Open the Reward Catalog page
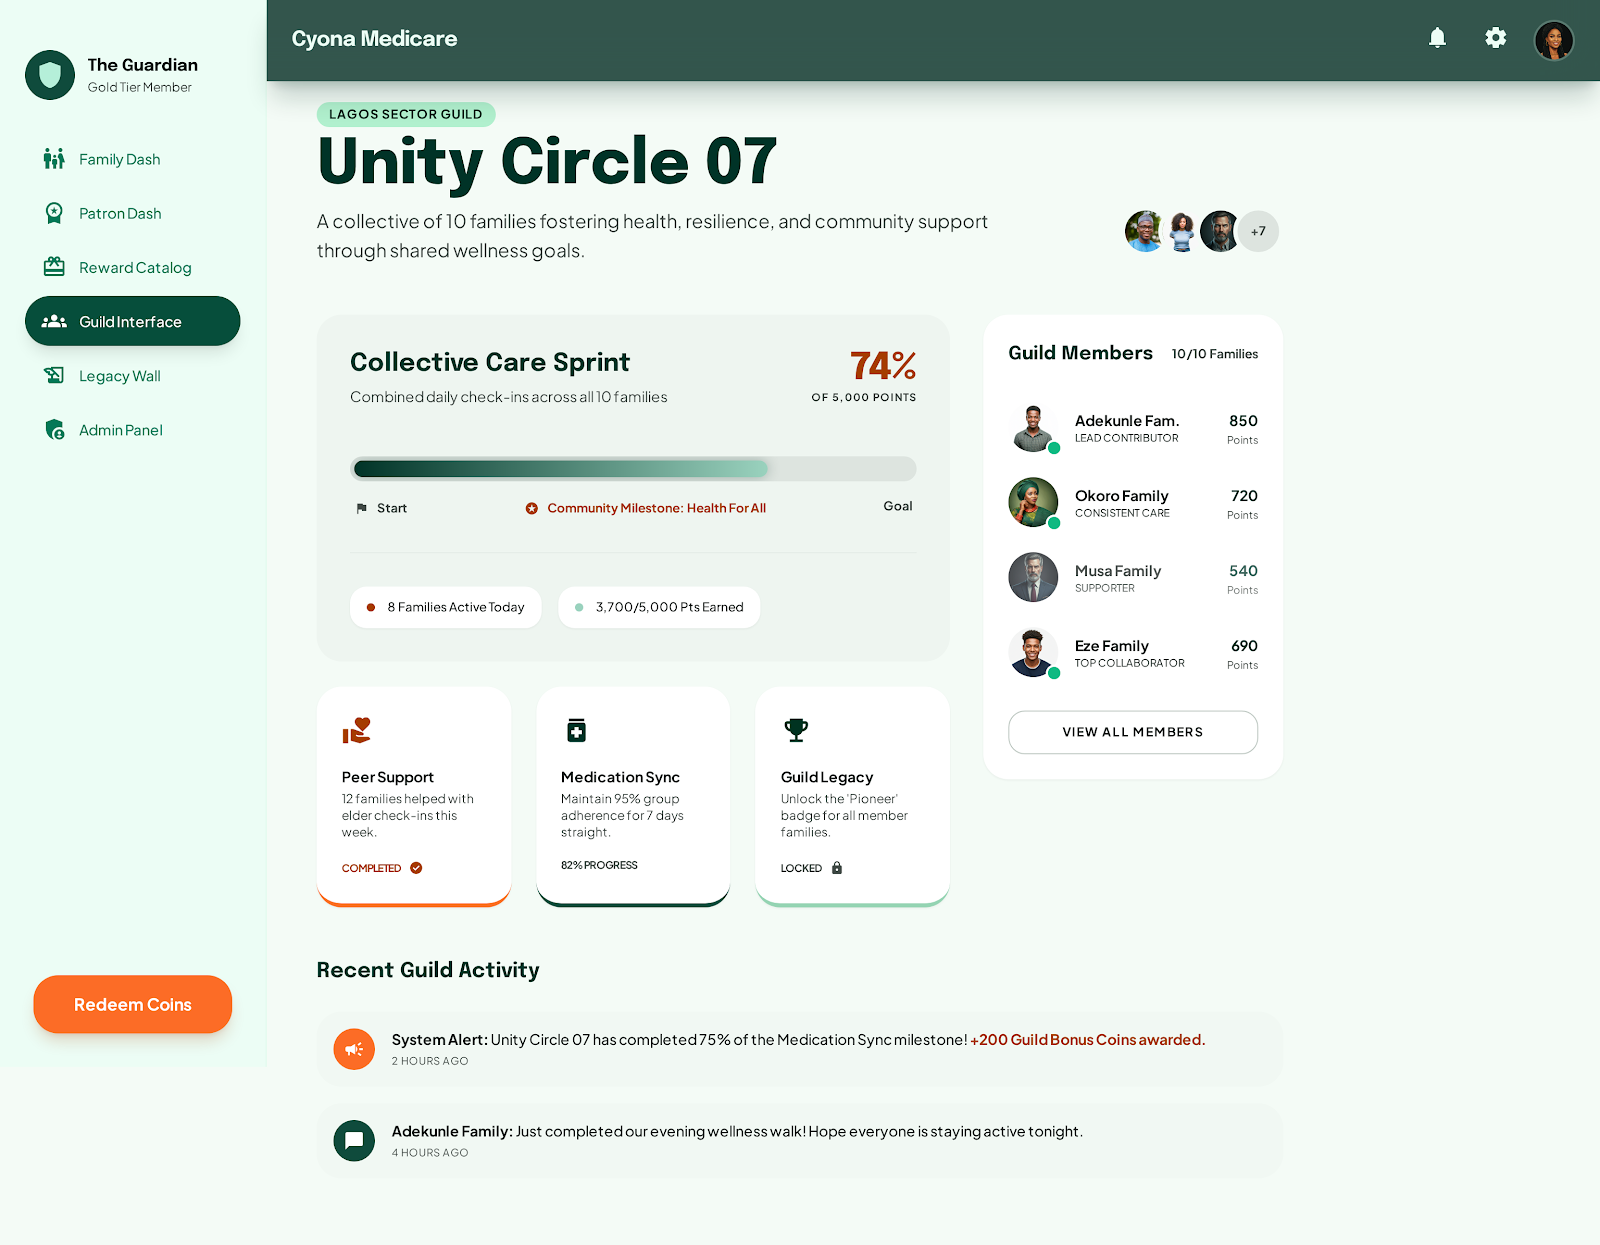 132,267
